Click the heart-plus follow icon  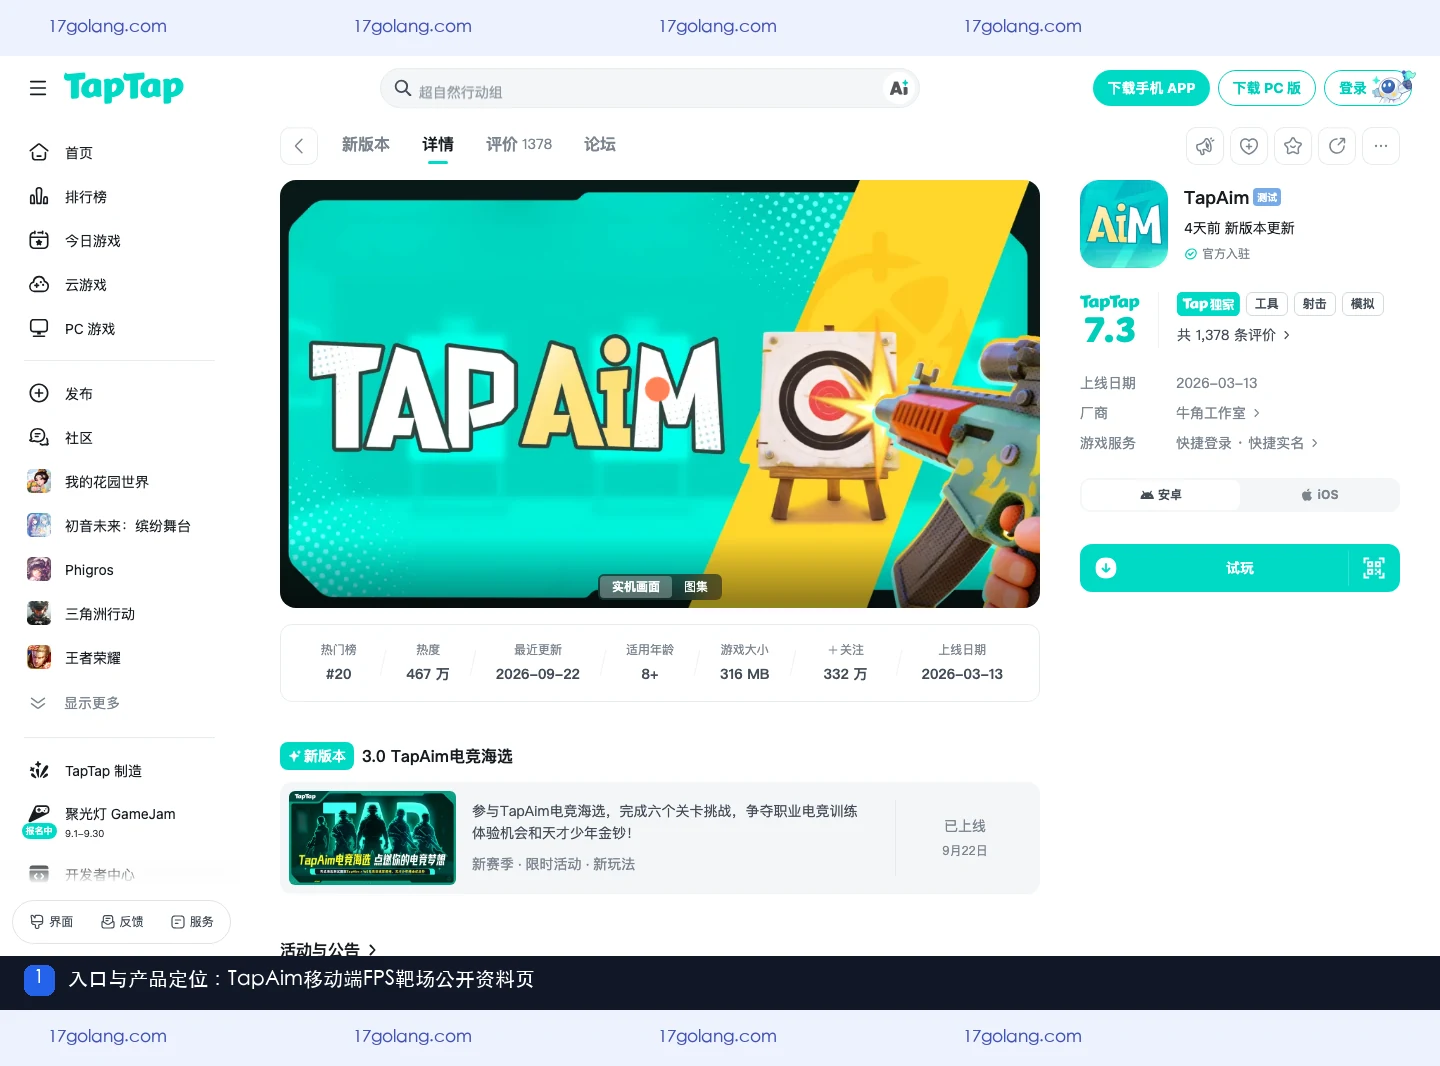[x=1249, y=146]
